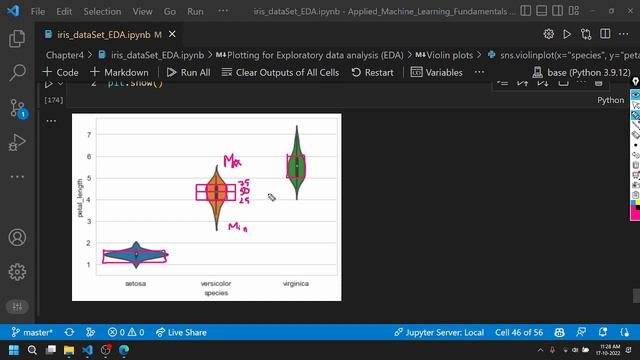The height and width of the screenshot is (360, 640).
Task: Open the View menu
Action: tap(142, 11)
